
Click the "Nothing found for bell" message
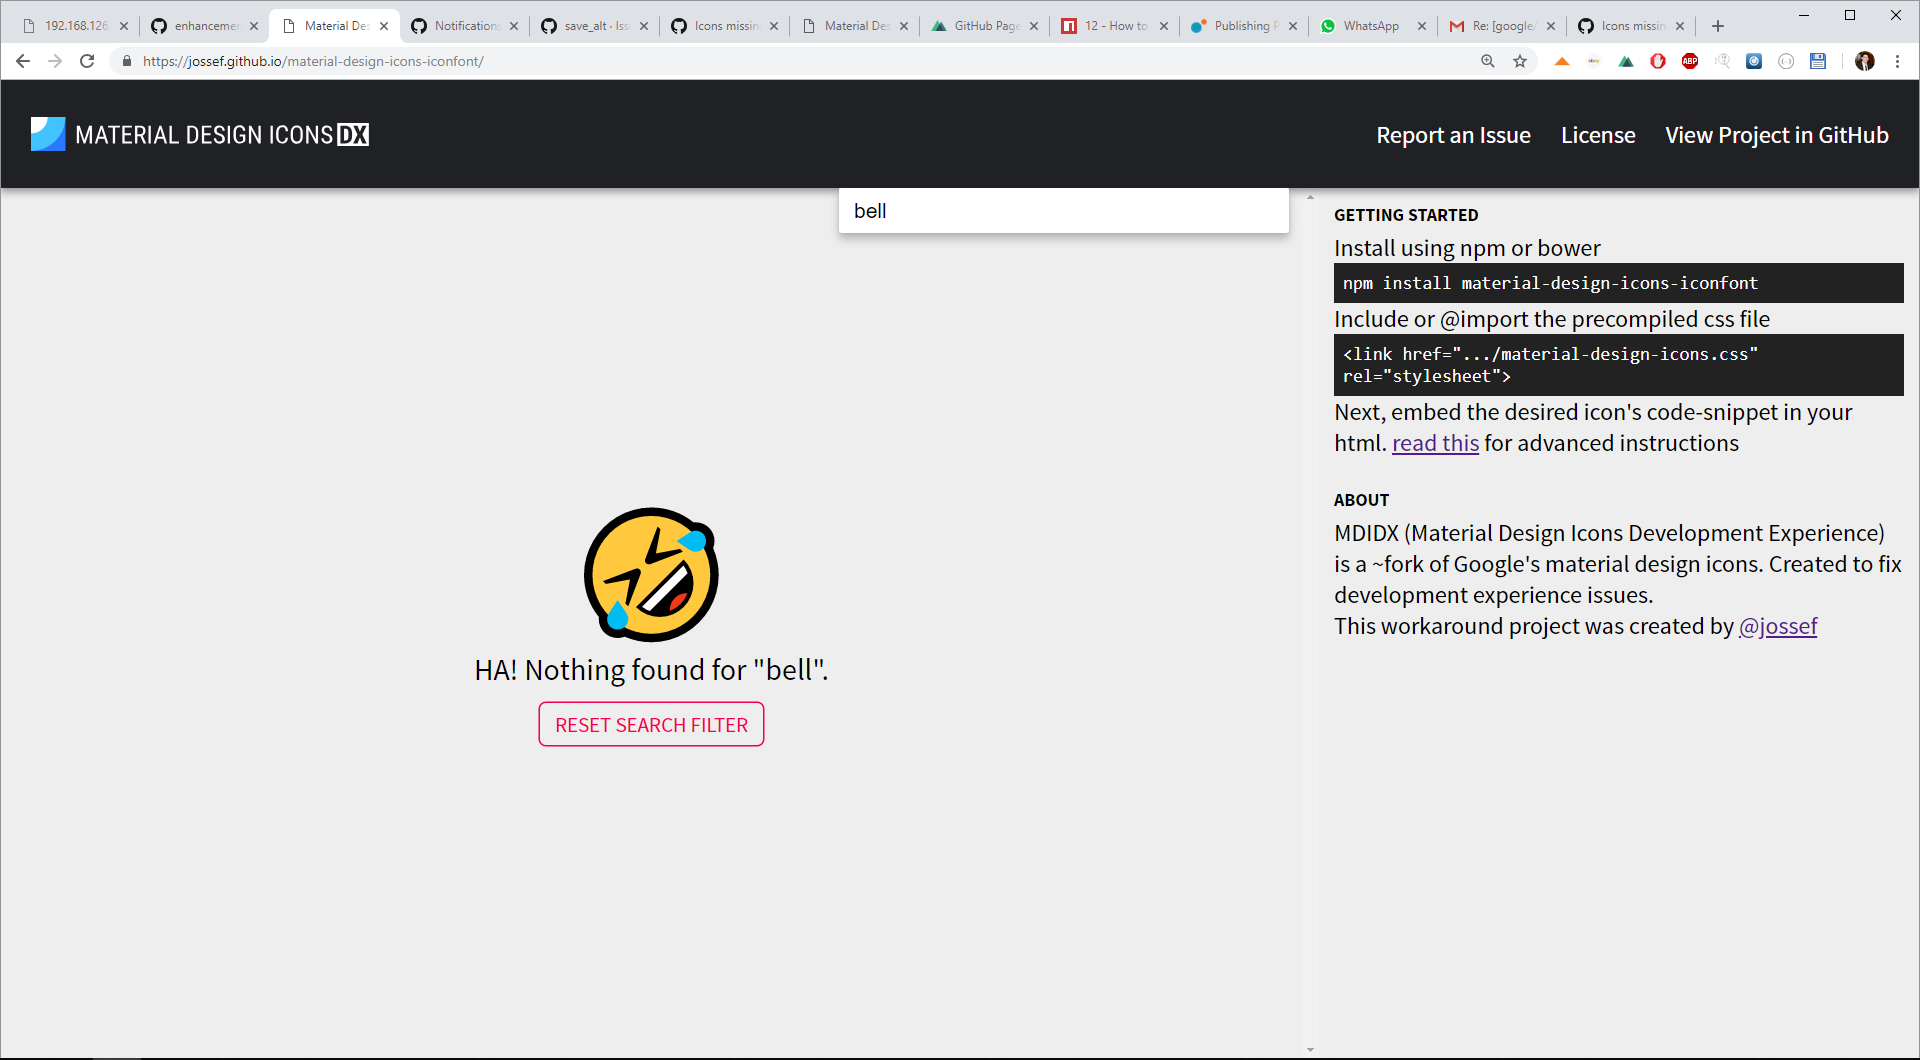coord(651,670)
